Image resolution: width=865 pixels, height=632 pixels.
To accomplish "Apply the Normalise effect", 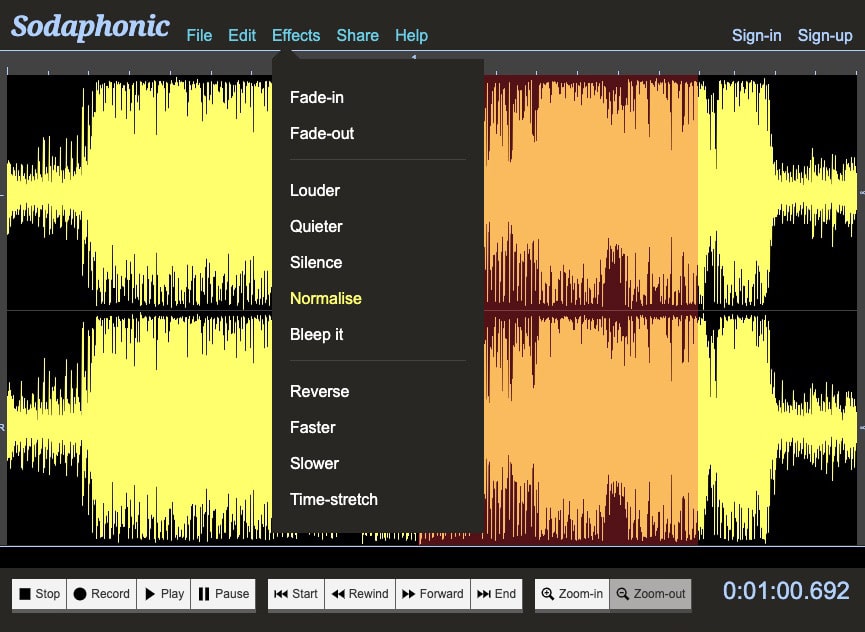I will 326,298.
